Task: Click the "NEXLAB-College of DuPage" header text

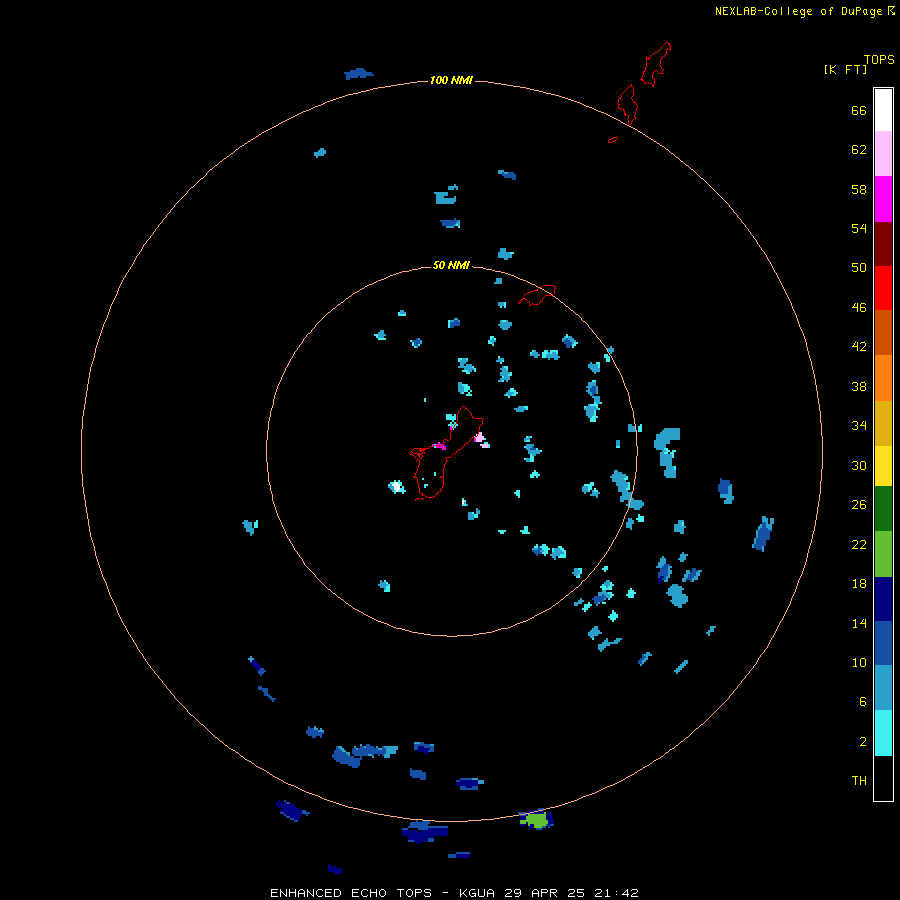Action: click(798, 11)
